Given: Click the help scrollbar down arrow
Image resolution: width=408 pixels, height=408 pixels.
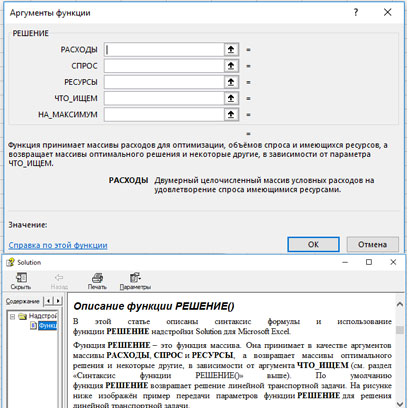Looking at the screenshot, I should [399, 404].
